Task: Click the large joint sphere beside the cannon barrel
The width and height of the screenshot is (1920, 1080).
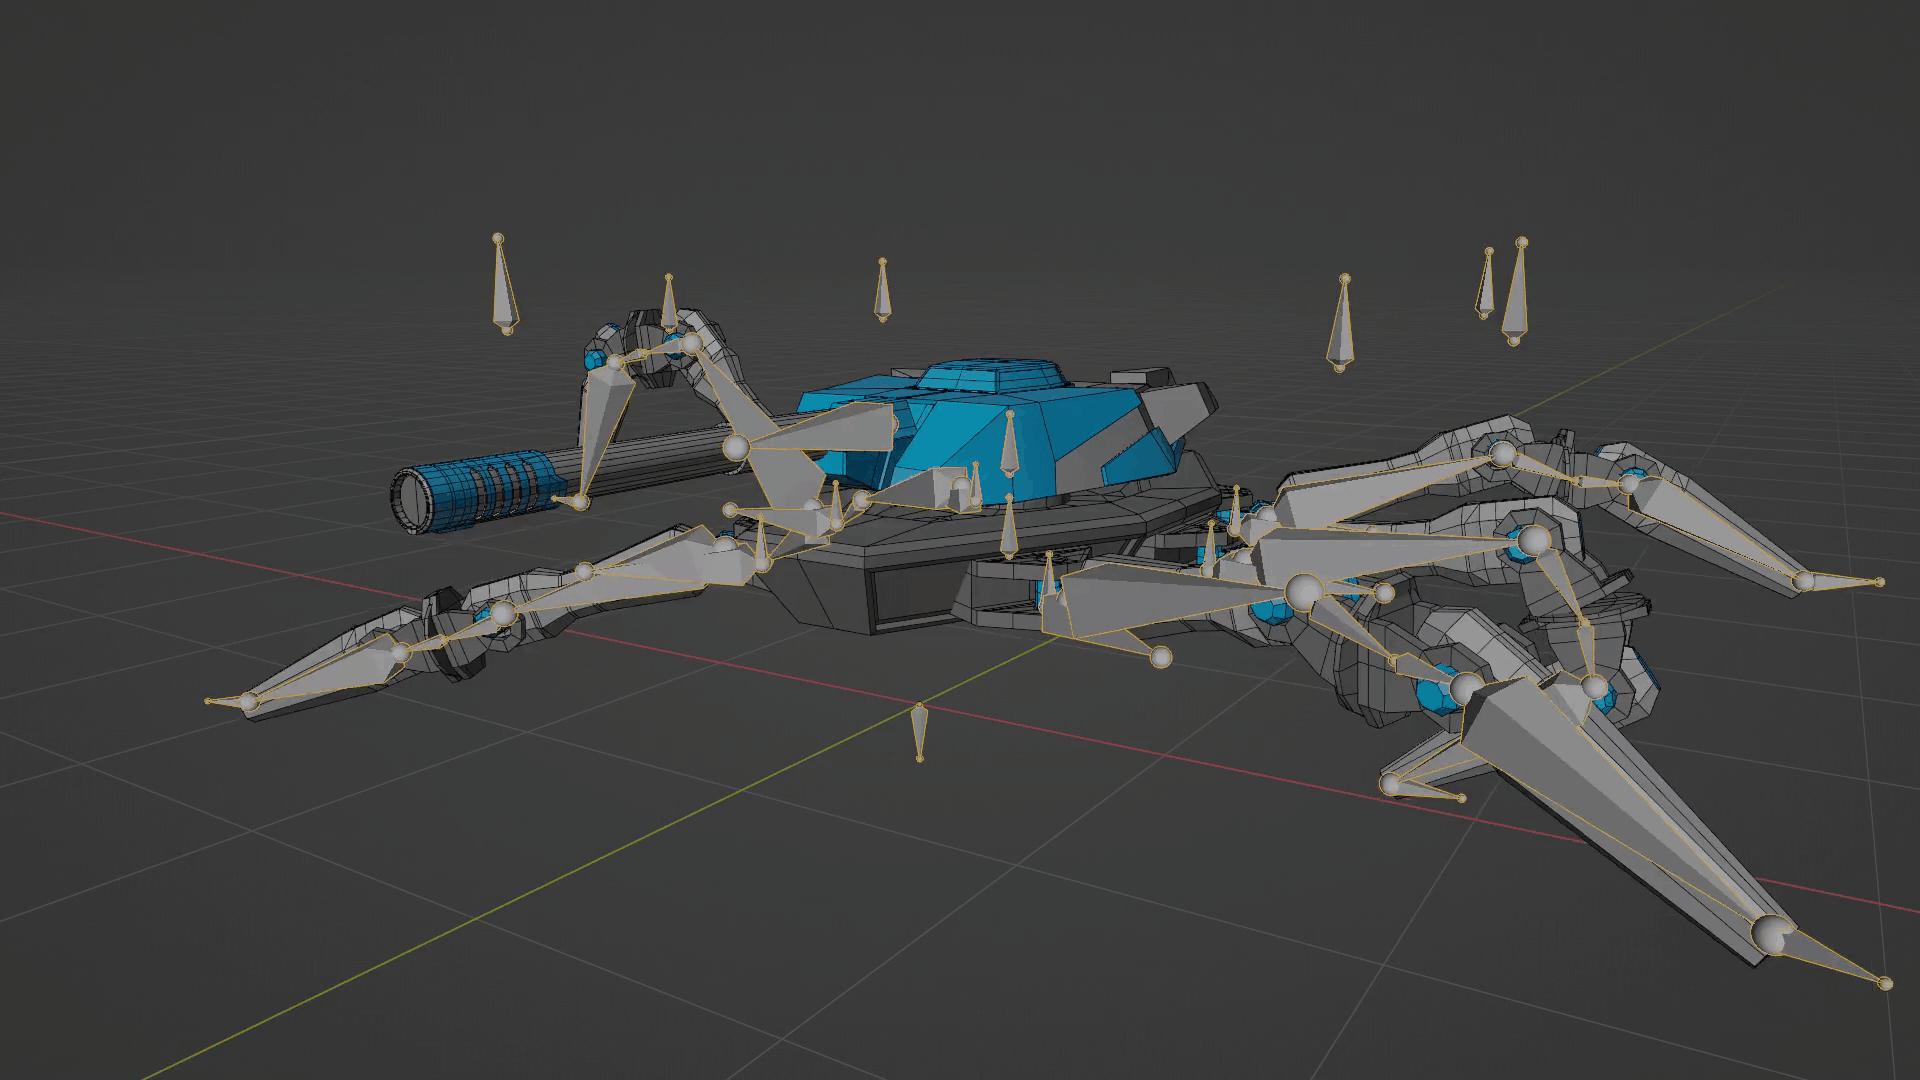Action: tap(736, 447)
